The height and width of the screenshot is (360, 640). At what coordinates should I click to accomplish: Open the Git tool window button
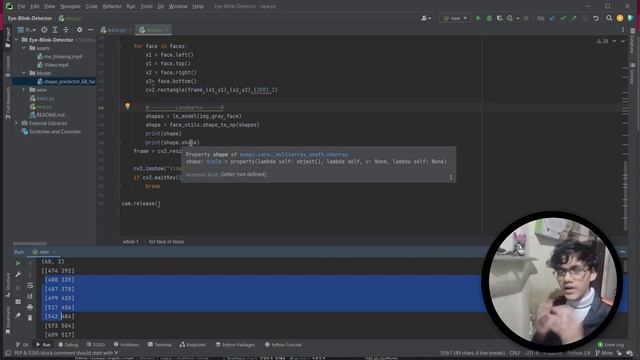point(22,345)
